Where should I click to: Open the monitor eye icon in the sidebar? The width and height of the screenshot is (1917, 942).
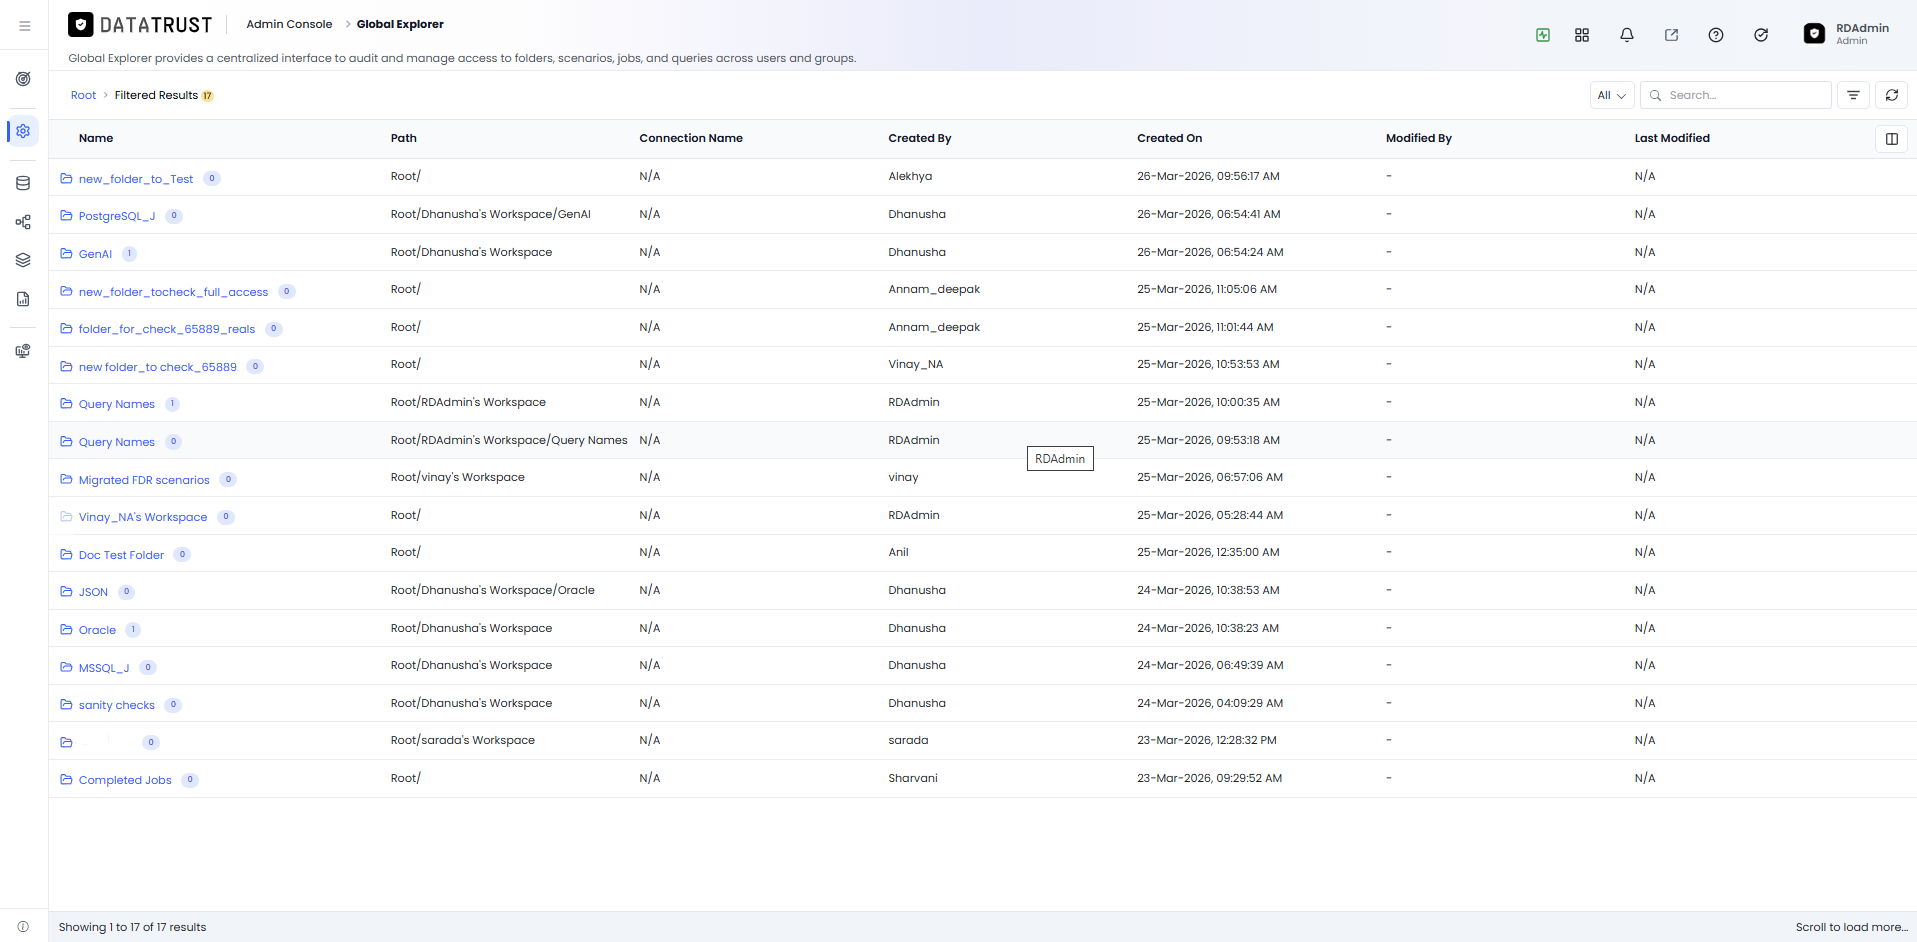(x=23, y=351)
